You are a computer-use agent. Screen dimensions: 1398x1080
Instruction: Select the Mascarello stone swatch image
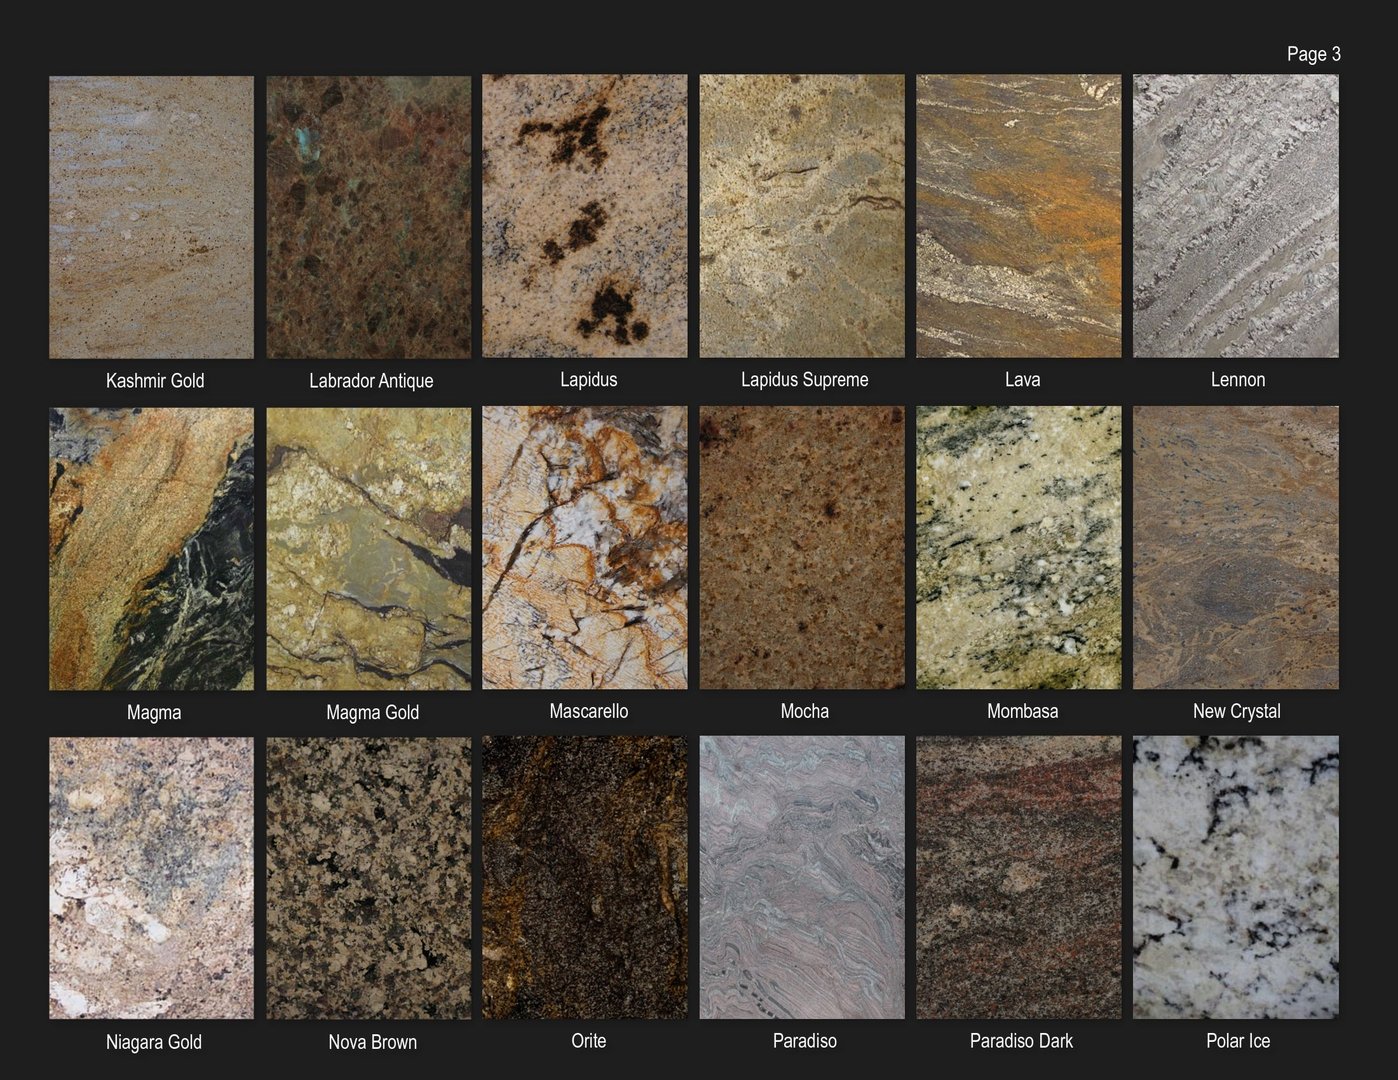[585, 548]
